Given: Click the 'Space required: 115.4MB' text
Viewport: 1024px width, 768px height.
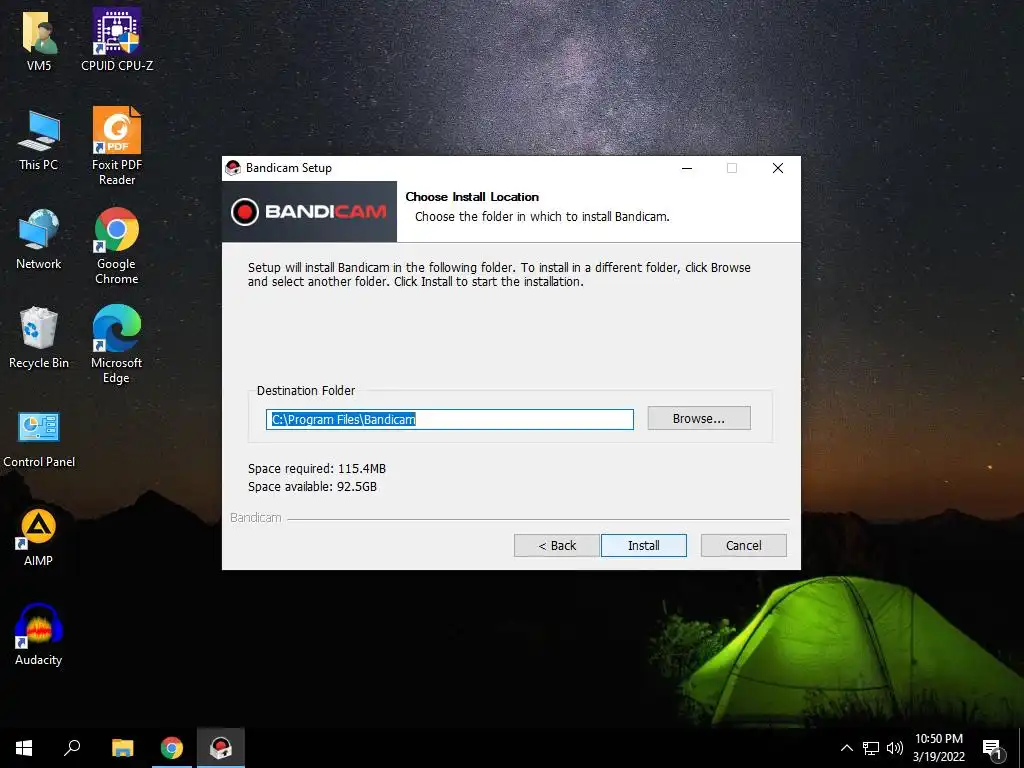Looking at the screenshot, I should (x=317, y=468).
